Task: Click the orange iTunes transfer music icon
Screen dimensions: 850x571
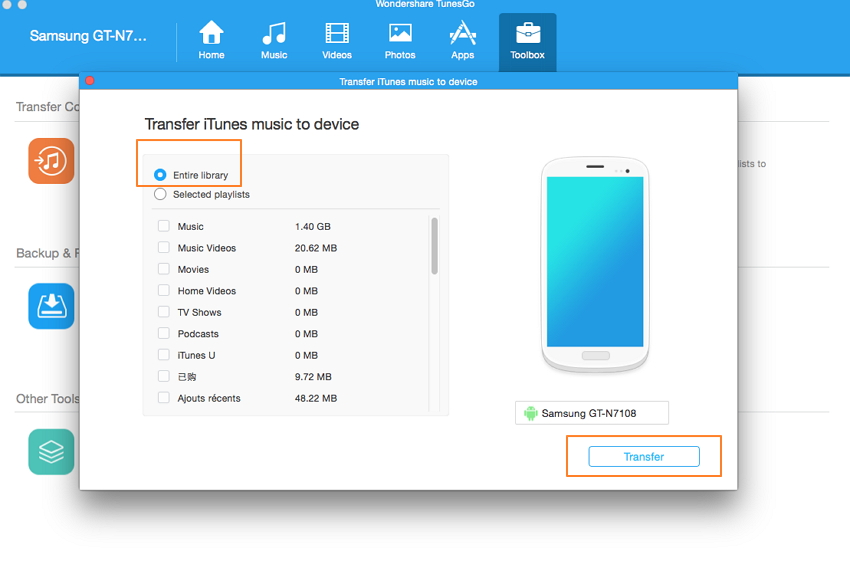Action: tap(51, 161)
